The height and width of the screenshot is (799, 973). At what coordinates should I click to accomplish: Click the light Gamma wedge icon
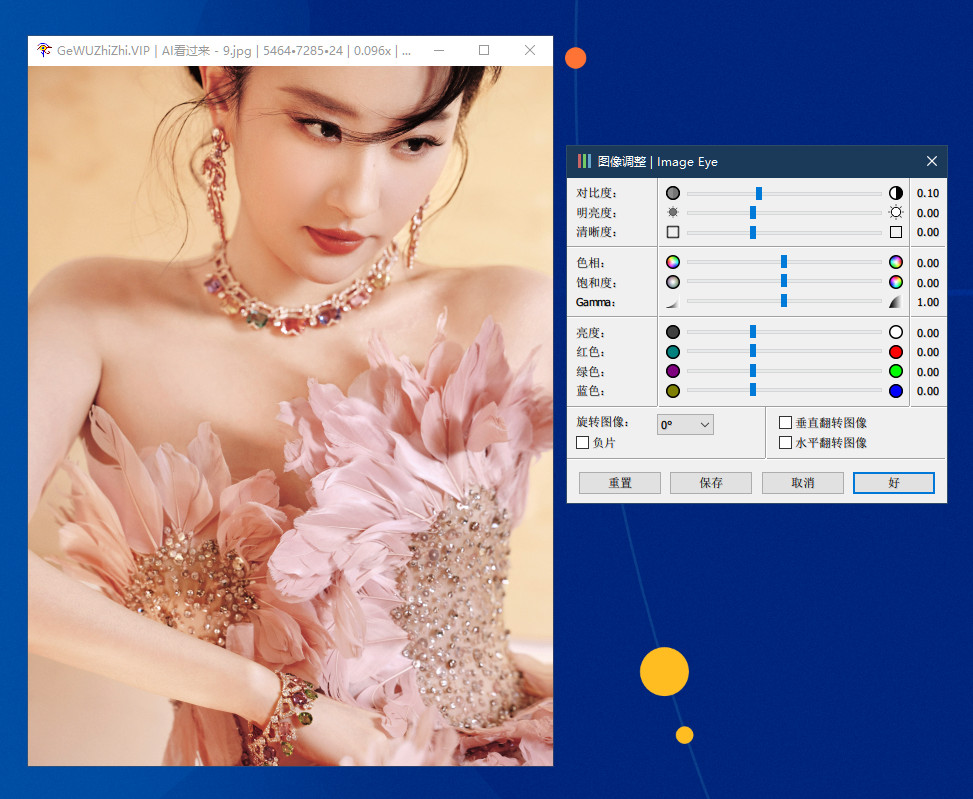click(x=673, y=302)
